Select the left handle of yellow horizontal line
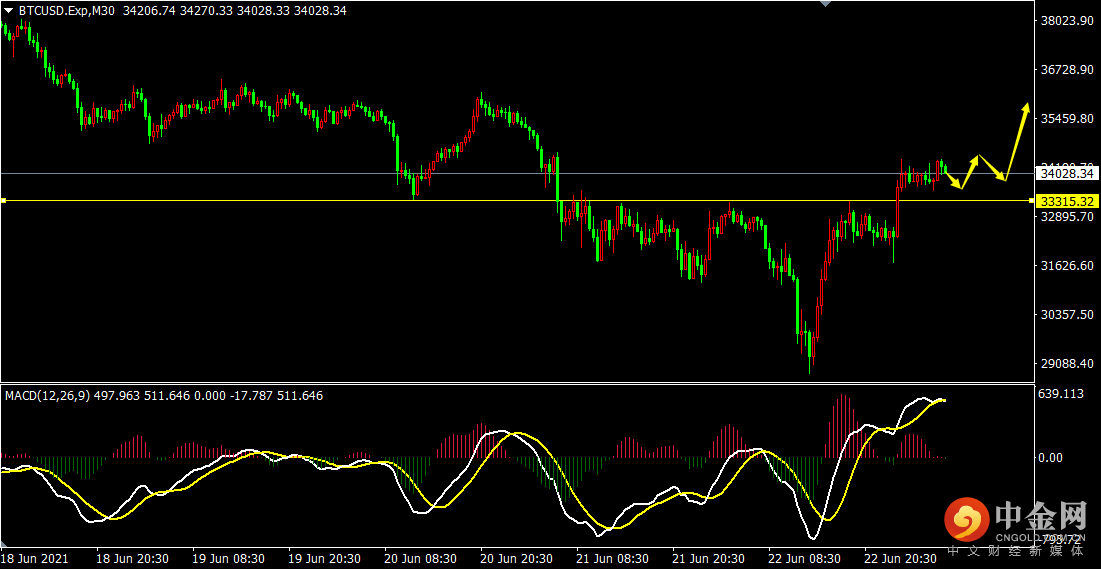This screenshot has height=569, width=1101. coord(3,201)
